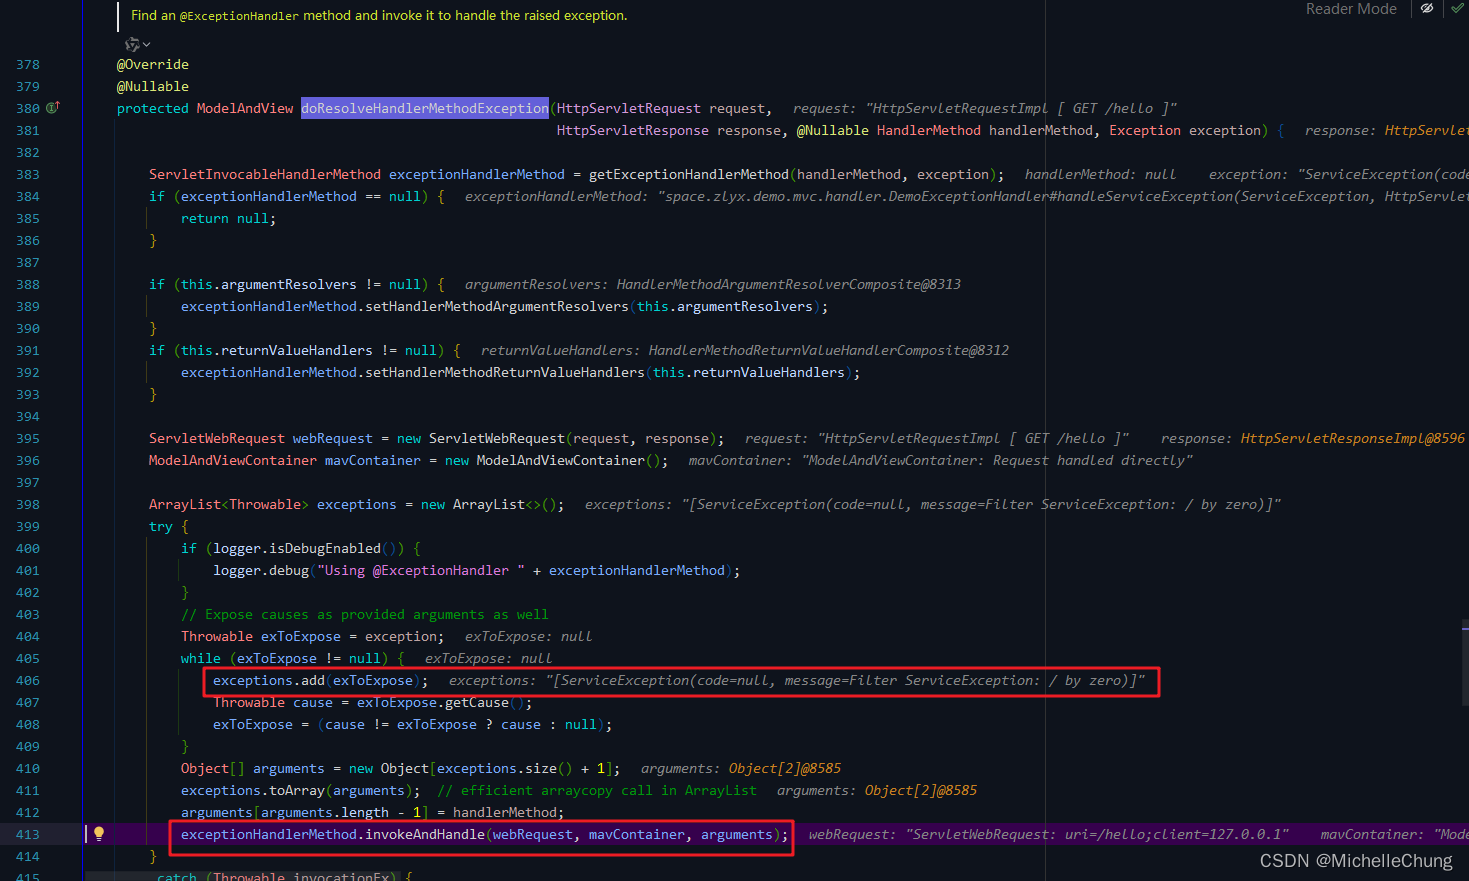Click 'return null;' statement on line 385

229,218
